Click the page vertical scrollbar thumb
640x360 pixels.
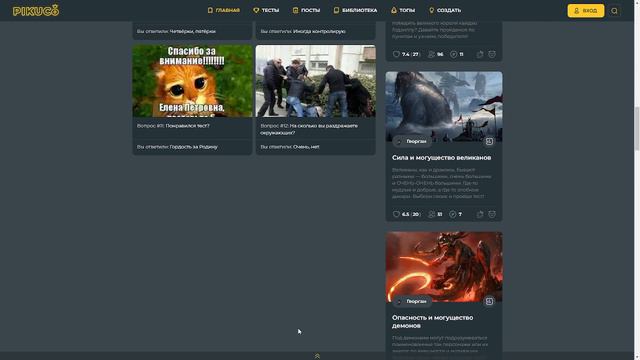pyautogui.click(x=637, y=129)
